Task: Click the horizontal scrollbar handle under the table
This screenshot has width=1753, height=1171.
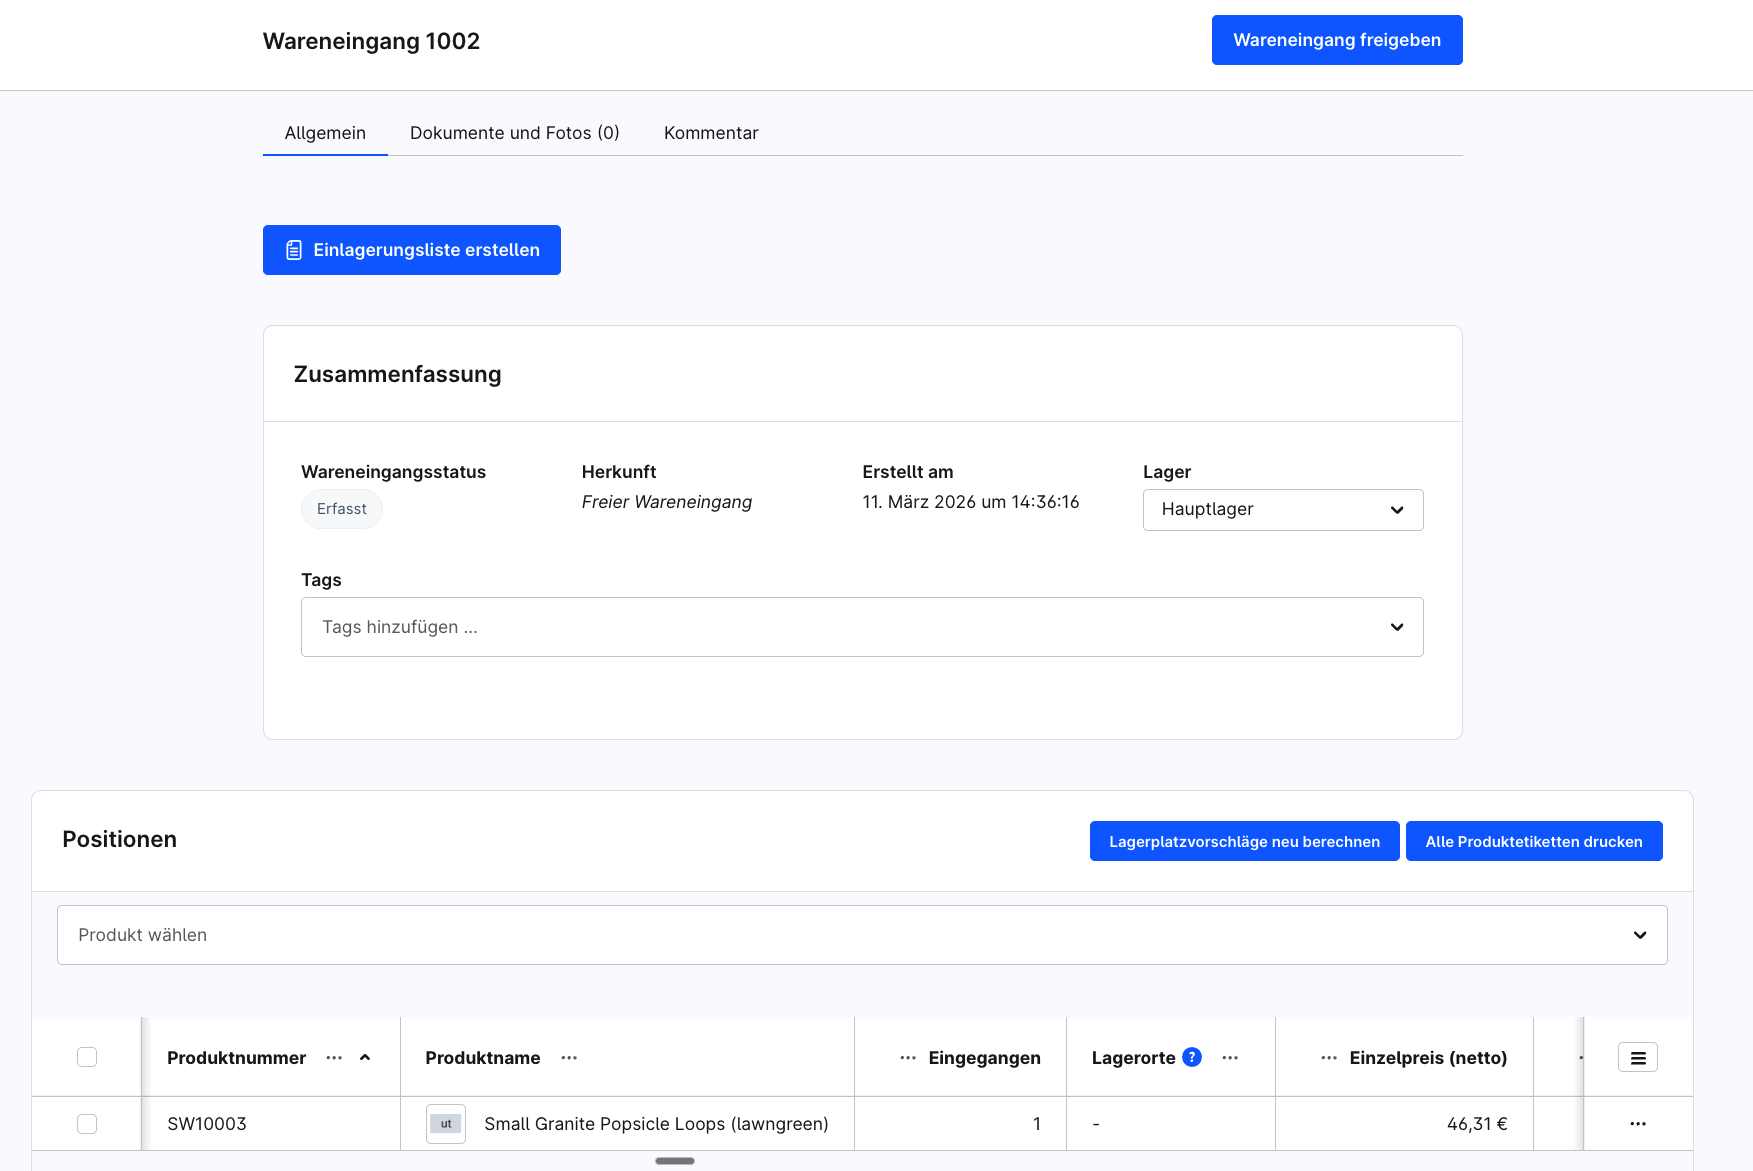Action: 675,1161
